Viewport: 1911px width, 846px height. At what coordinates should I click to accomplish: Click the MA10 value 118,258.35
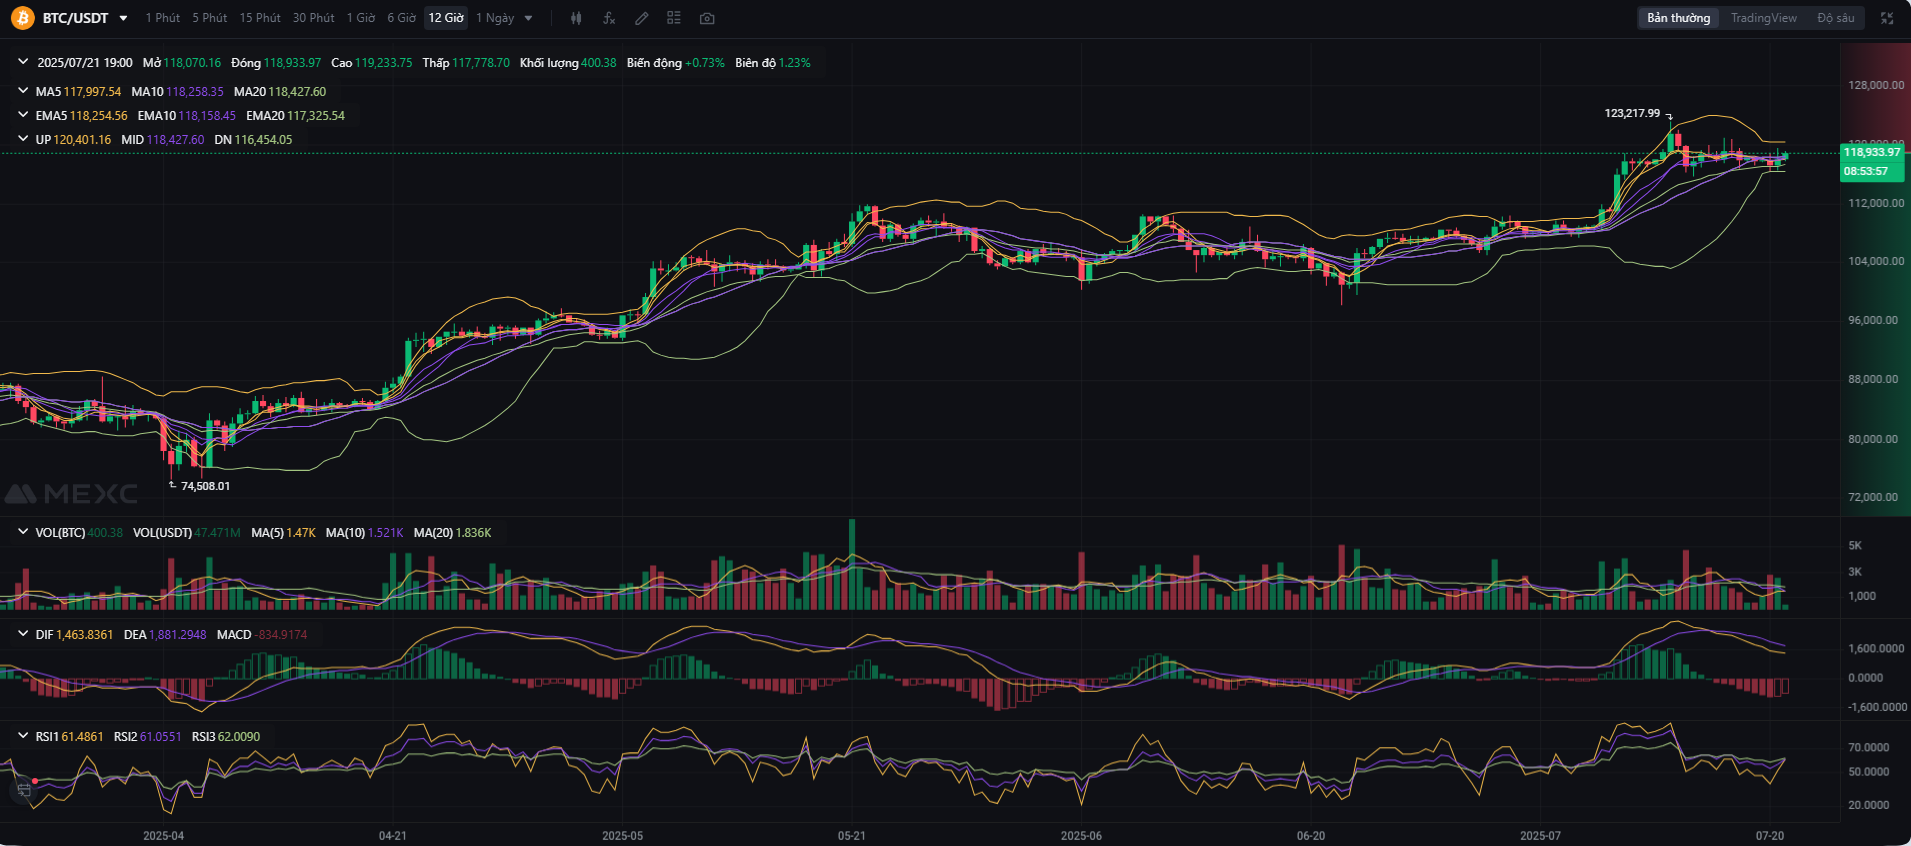195,91
